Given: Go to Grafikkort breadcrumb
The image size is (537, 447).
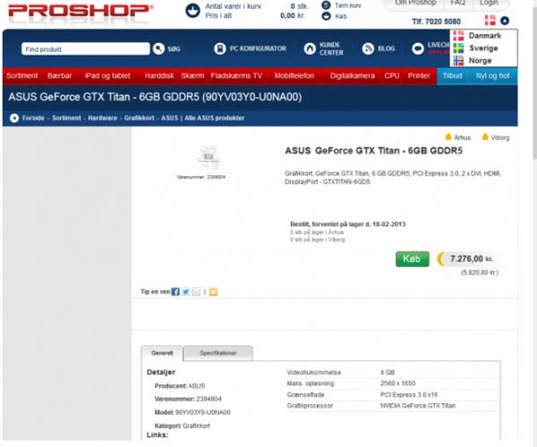Looking at the screenshot, I should pyautogui.click(x=139, y=118).
